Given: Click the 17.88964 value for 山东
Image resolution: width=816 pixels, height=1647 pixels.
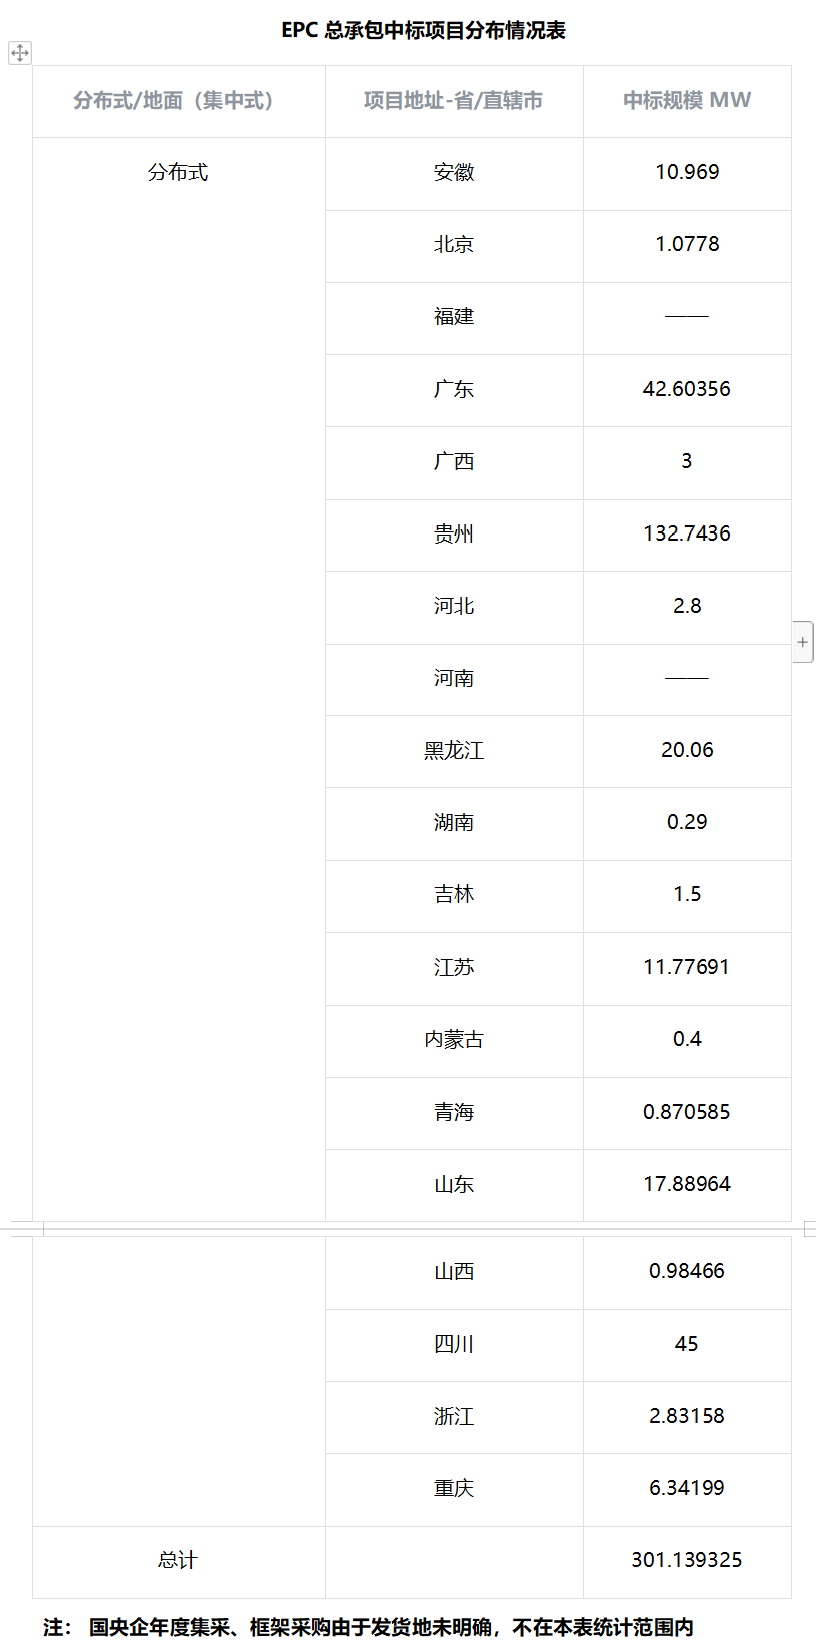Looking at the screenshot, I should [x=687, y=1184].
